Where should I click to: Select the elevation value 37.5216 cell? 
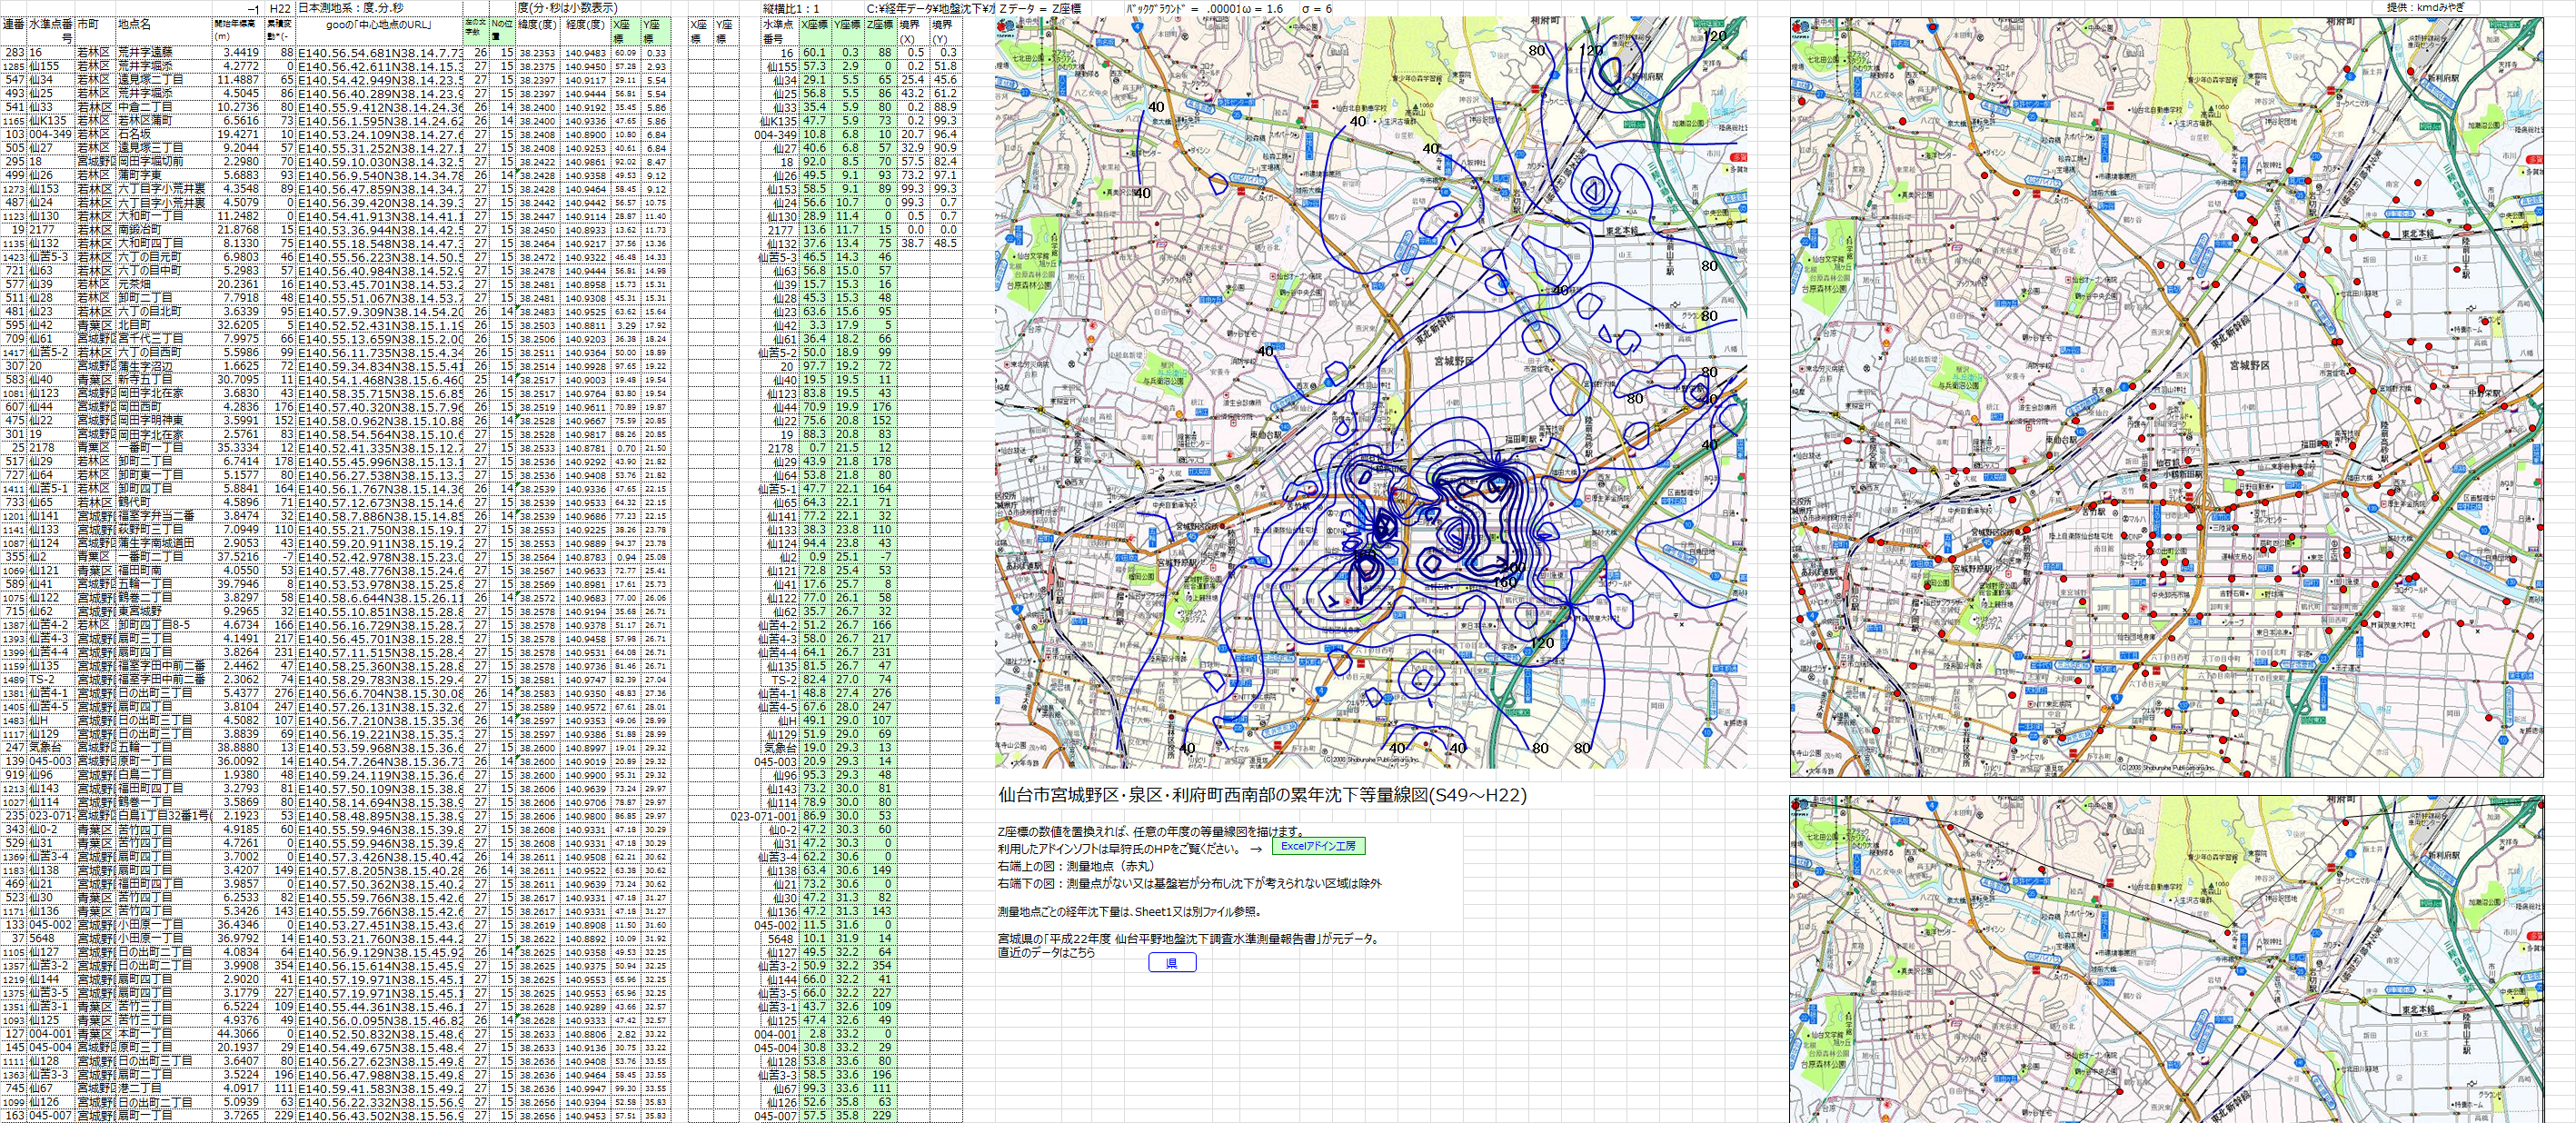point(237,557)
